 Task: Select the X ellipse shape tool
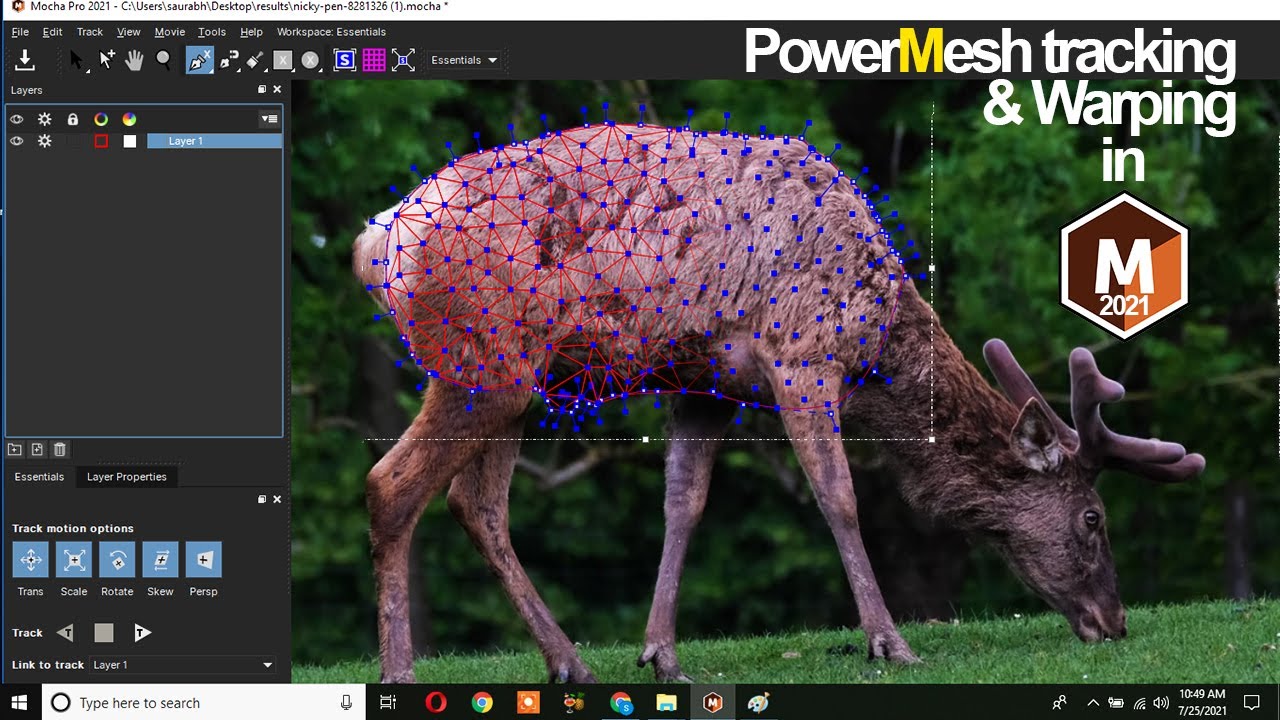[310, 60]
